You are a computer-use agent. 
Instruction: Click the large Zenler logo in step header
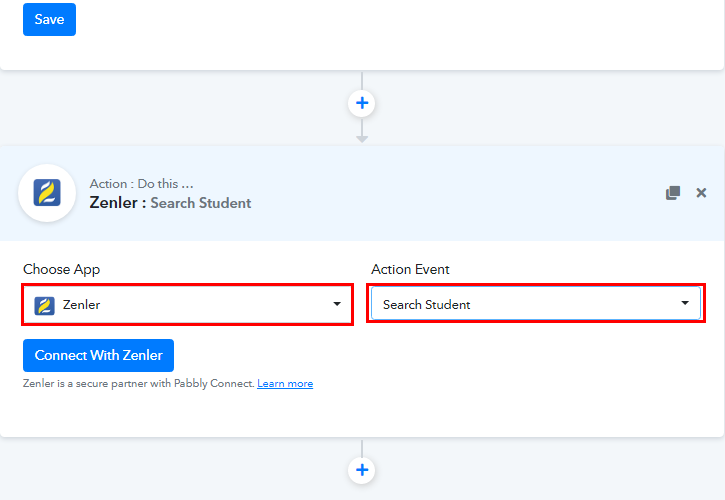click(47, 193)
